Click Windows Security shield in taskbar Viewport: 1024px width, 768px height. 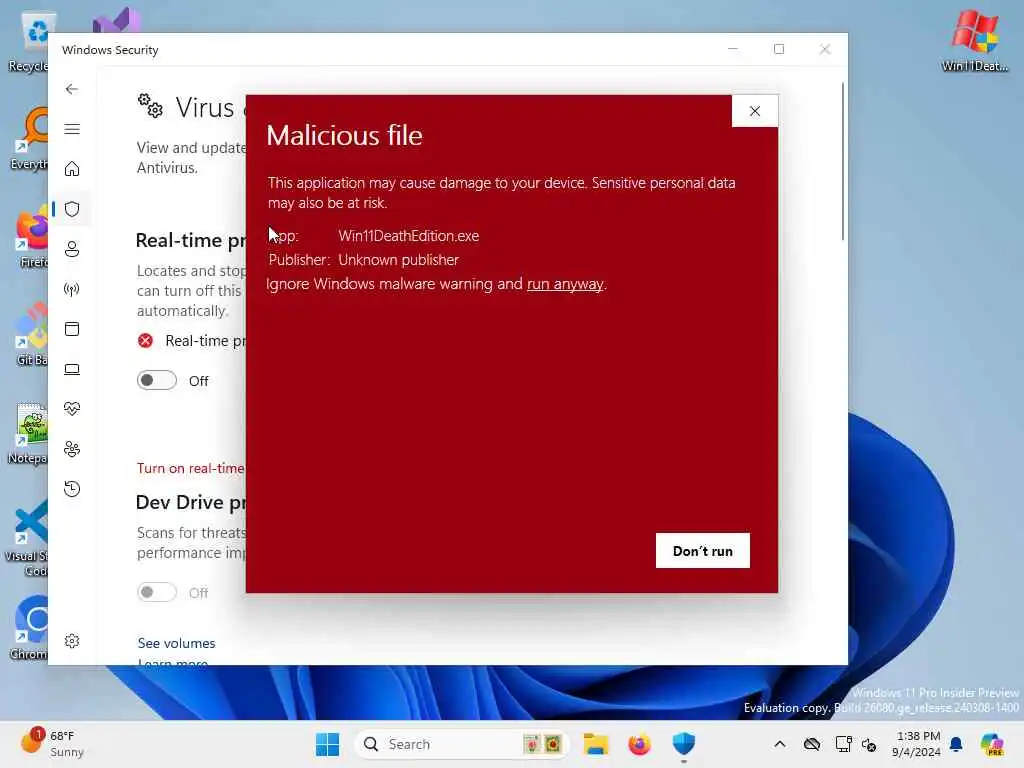pos(684,744)
